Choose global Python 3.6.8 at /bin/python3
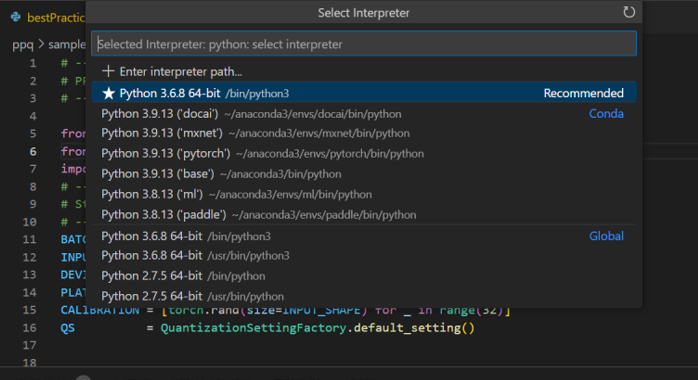The image size is (698, 380). [x=364, y=236]
